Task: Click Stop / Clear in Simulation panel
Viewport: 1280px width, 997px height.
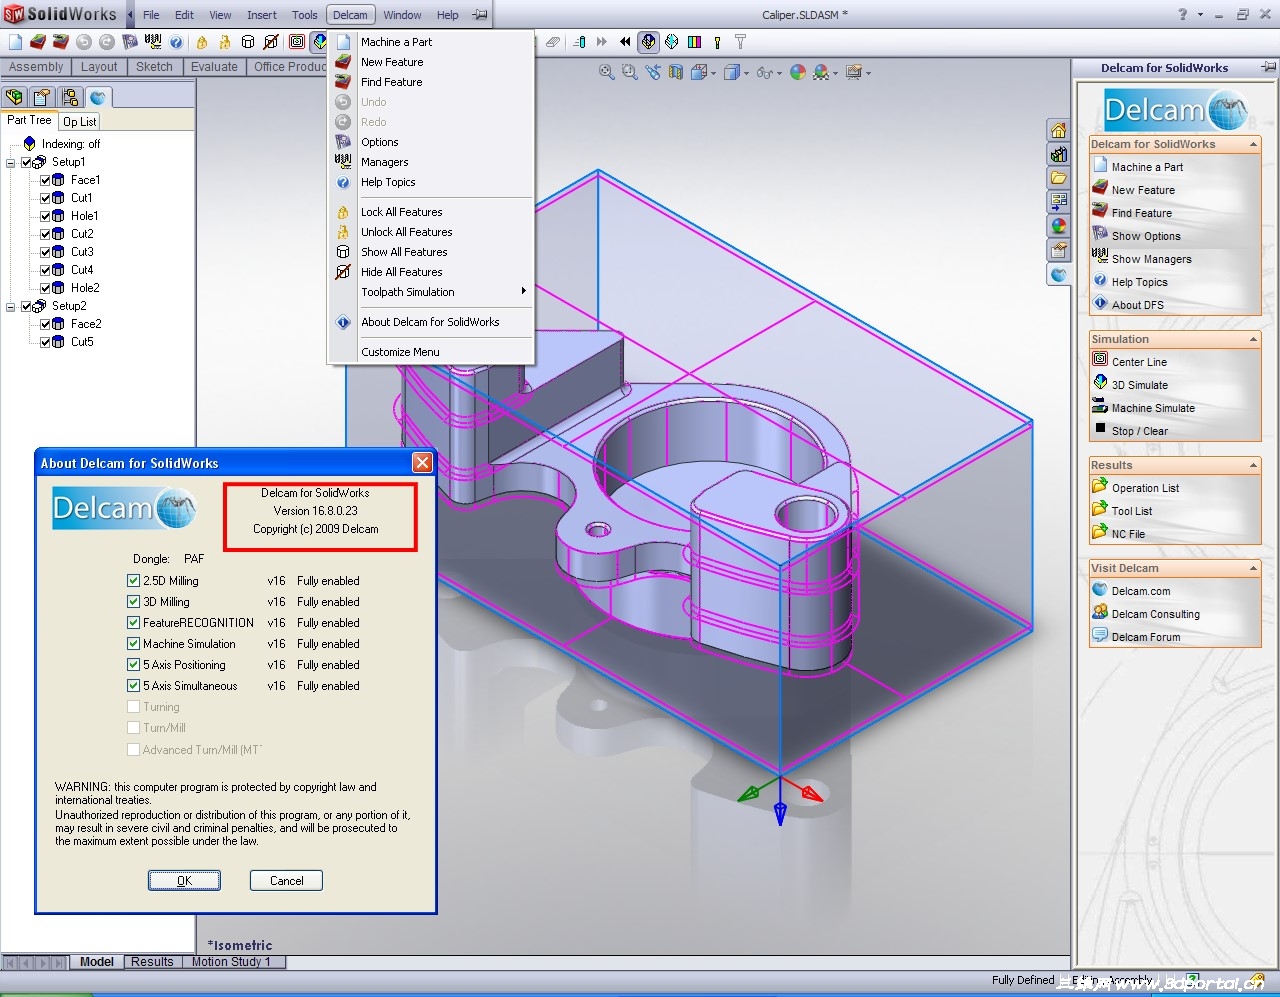Action: point(1139,431)
